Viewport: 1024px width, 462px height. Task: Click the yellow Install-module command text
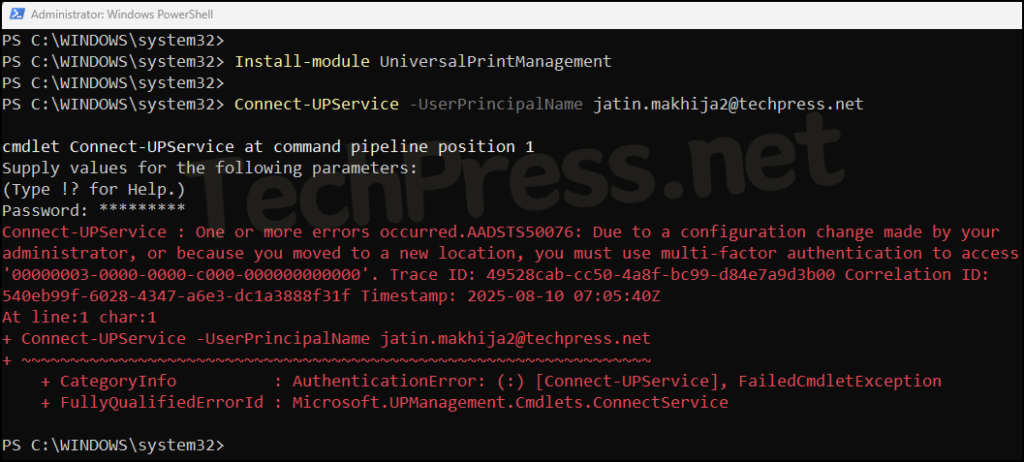[302, 61]
